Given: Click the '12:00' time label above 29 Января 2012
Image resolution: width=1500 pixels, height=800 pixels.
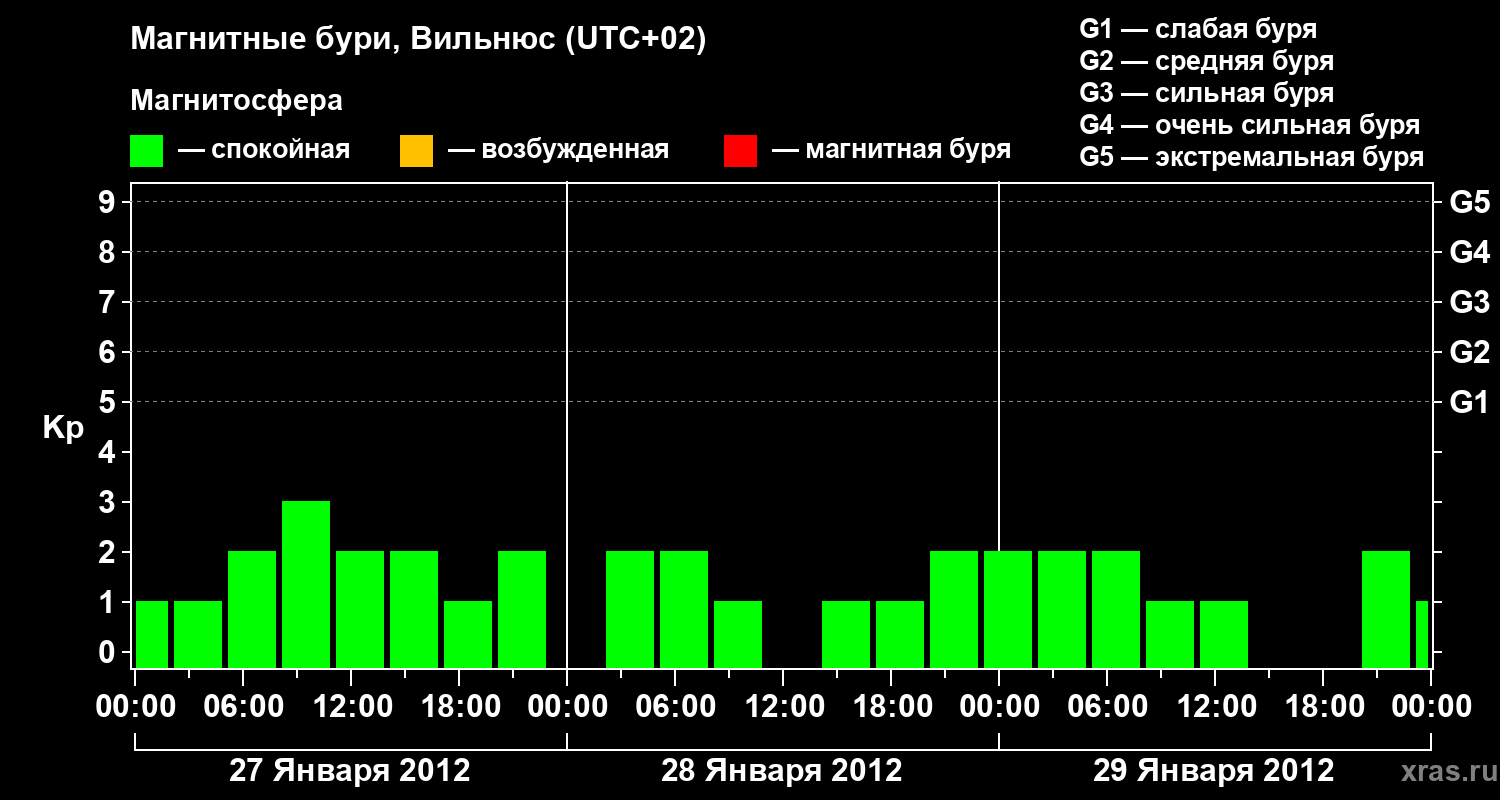Looking at the screenshot, I should [x=1215, y=707].
